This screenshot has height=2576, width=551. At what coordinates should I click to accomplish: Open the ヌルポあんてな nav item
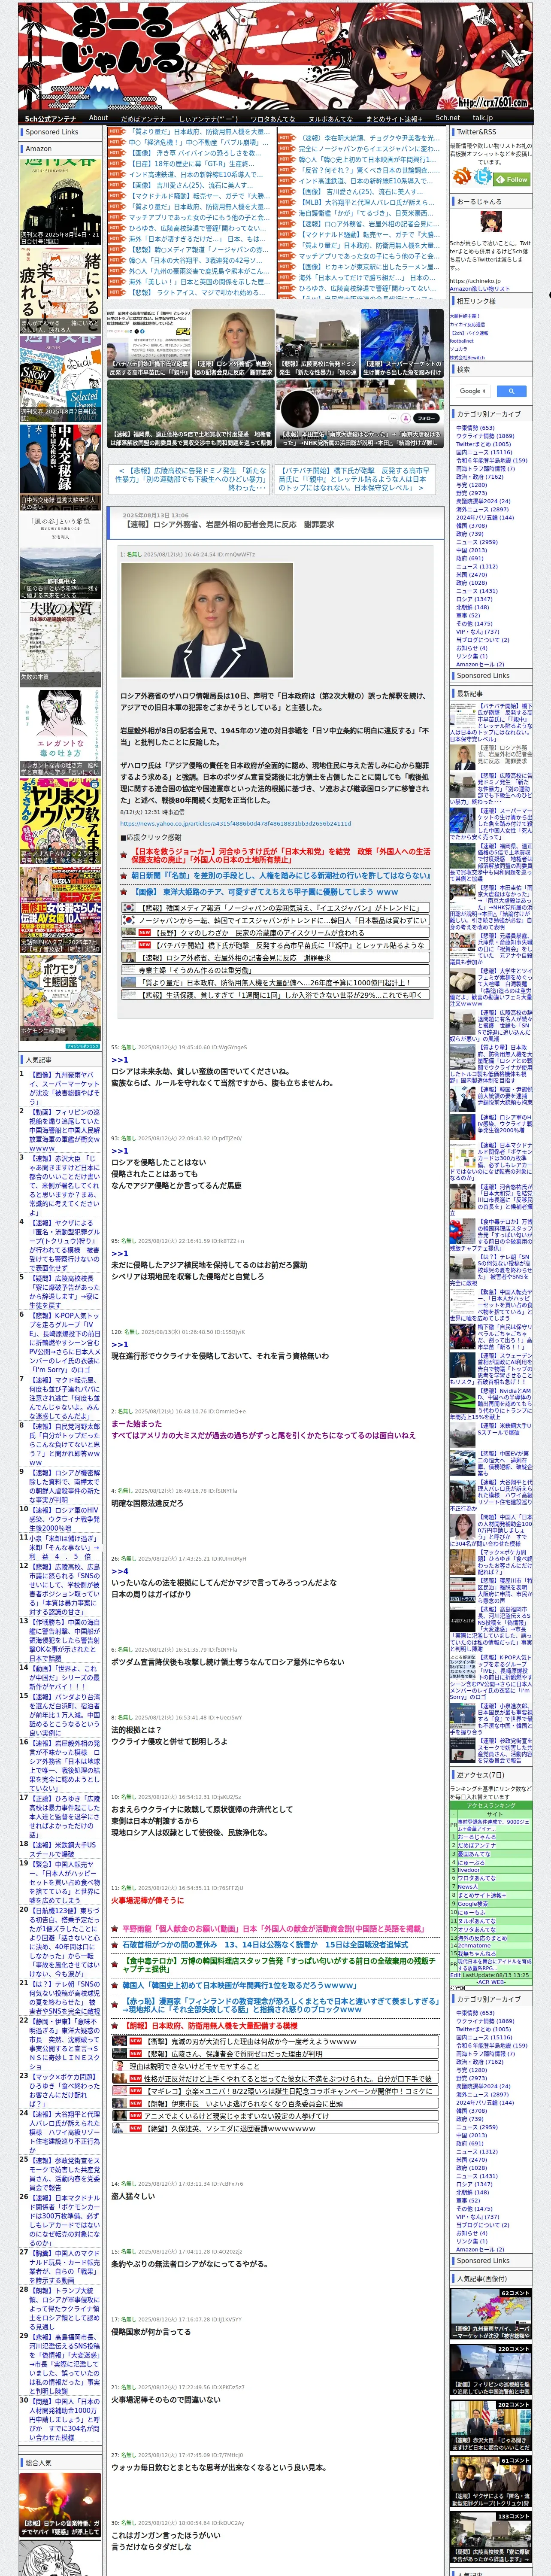tap(330, 118)
